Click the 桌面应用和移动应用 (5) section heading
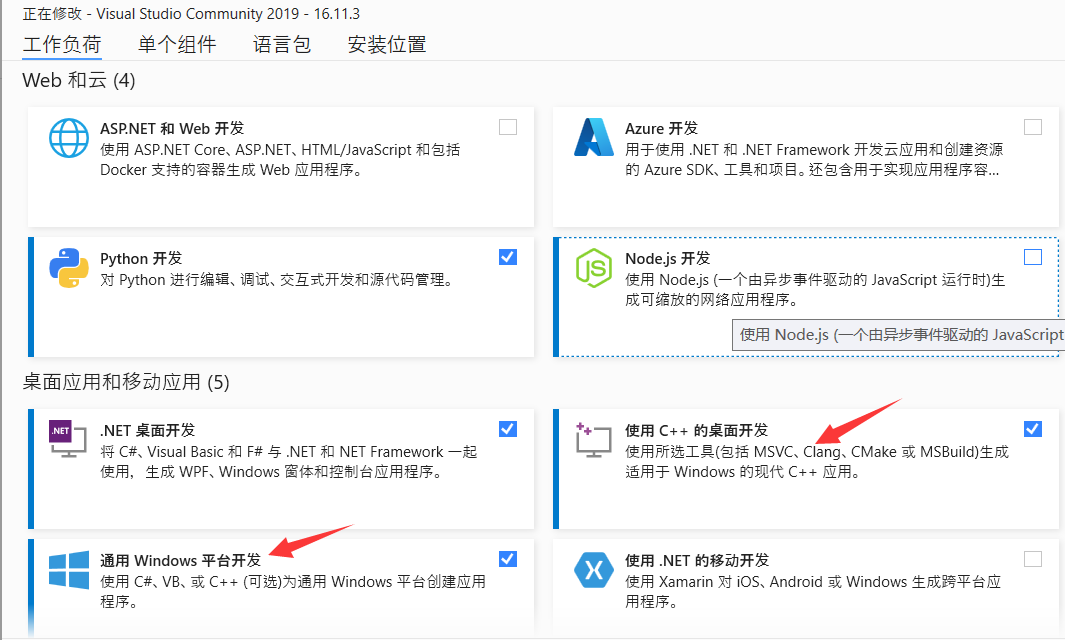This screenshot has height=640, width=1065. [126, 382]
